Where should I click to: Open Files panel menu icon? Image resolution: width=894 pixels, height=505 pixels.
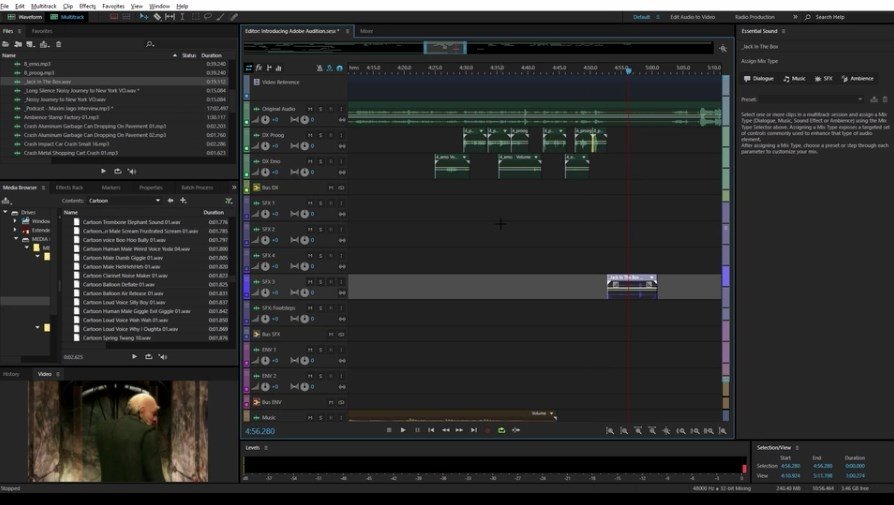point(19,31)
